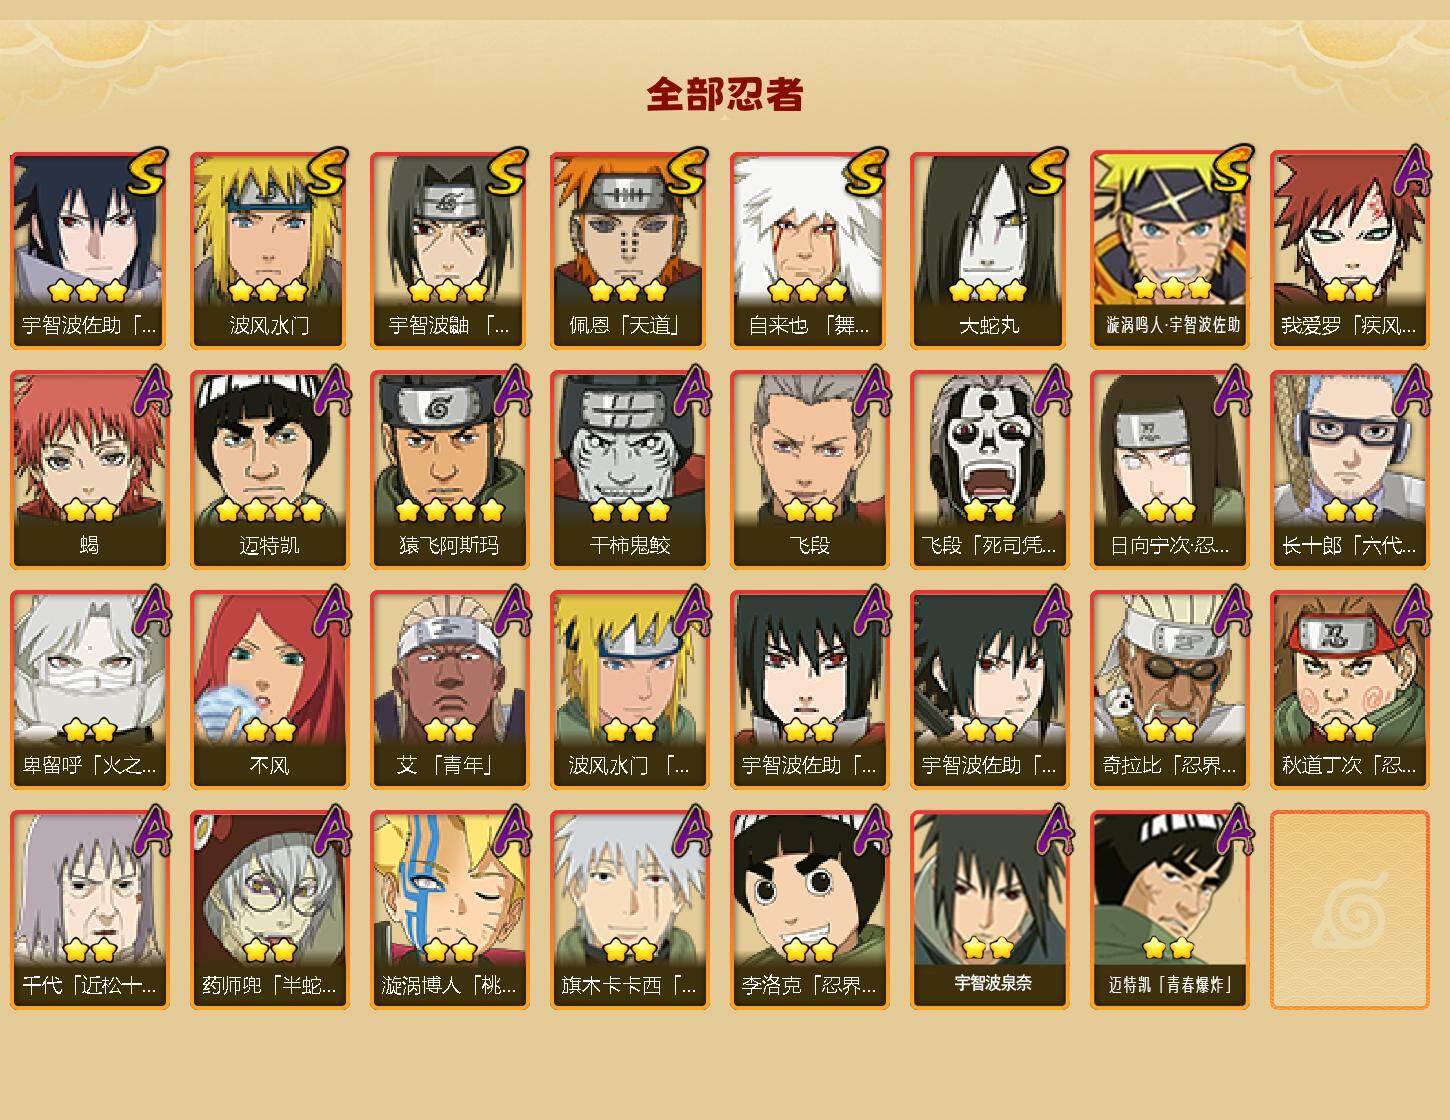Choose the 不凤 red-haired ninja card
The image size is (1450, 1120).
click(269, 690)
